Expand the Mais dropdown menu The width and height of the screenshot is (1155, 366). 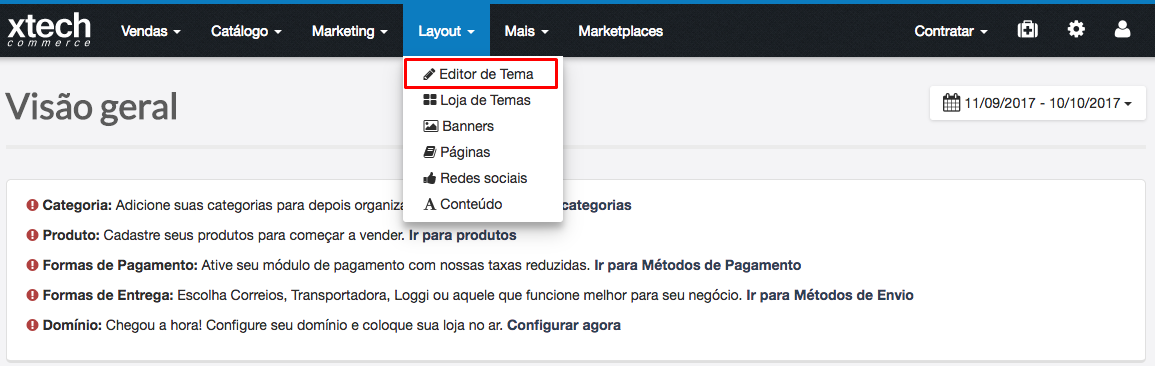pos(527,31)
